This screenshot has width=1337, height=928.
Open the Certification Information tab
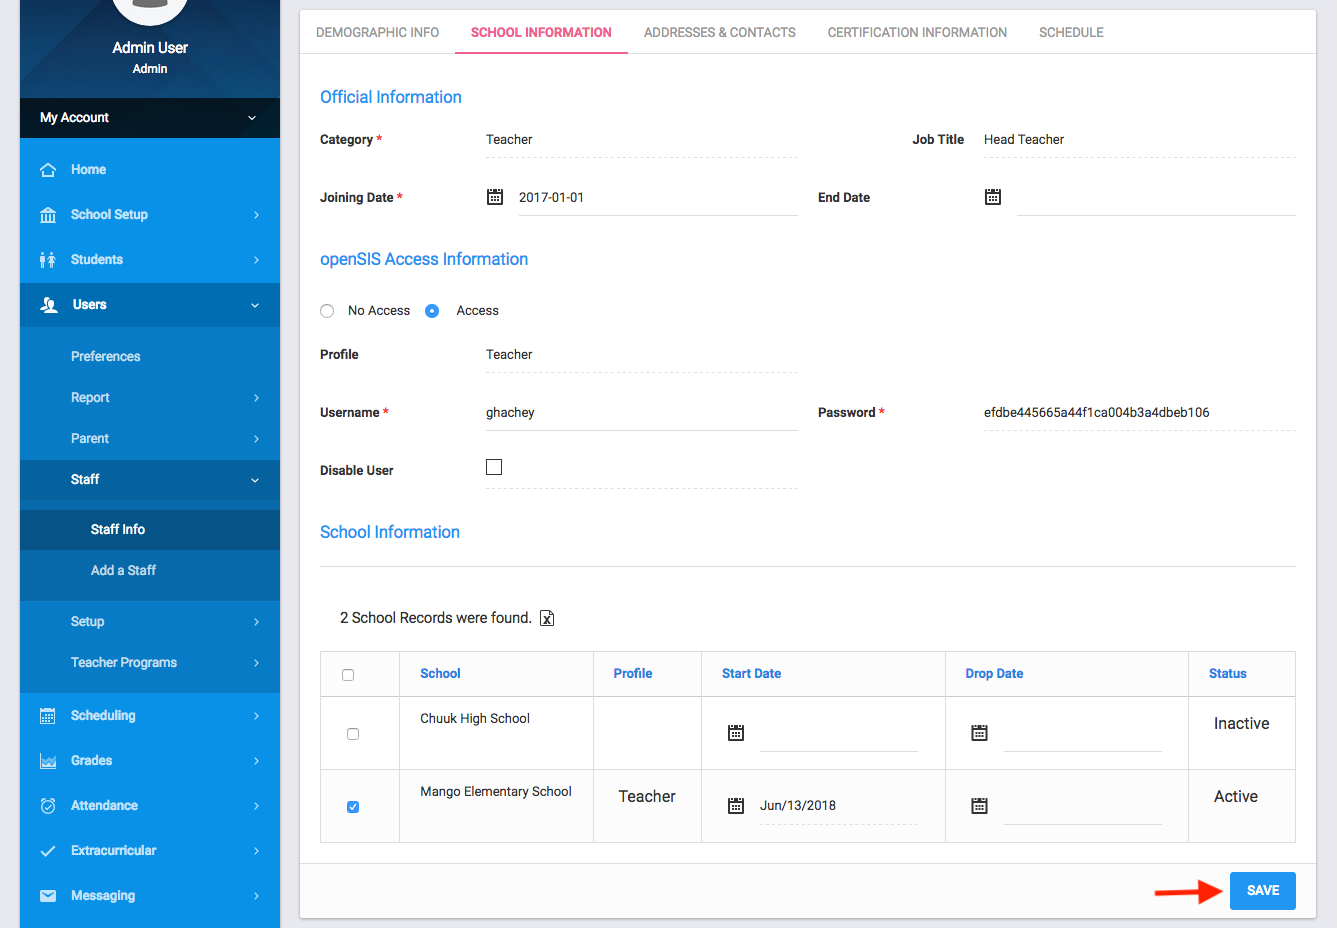pyautogui.click(x=917, y=33)
